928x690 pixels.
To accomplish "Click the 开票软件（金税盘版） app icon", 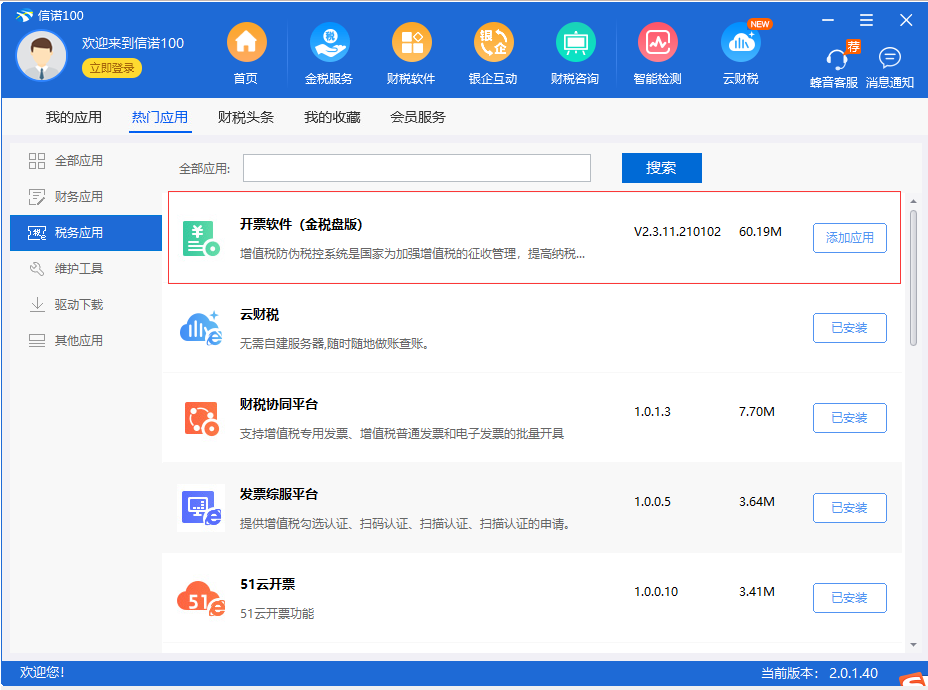I will [x=201, y=238].
